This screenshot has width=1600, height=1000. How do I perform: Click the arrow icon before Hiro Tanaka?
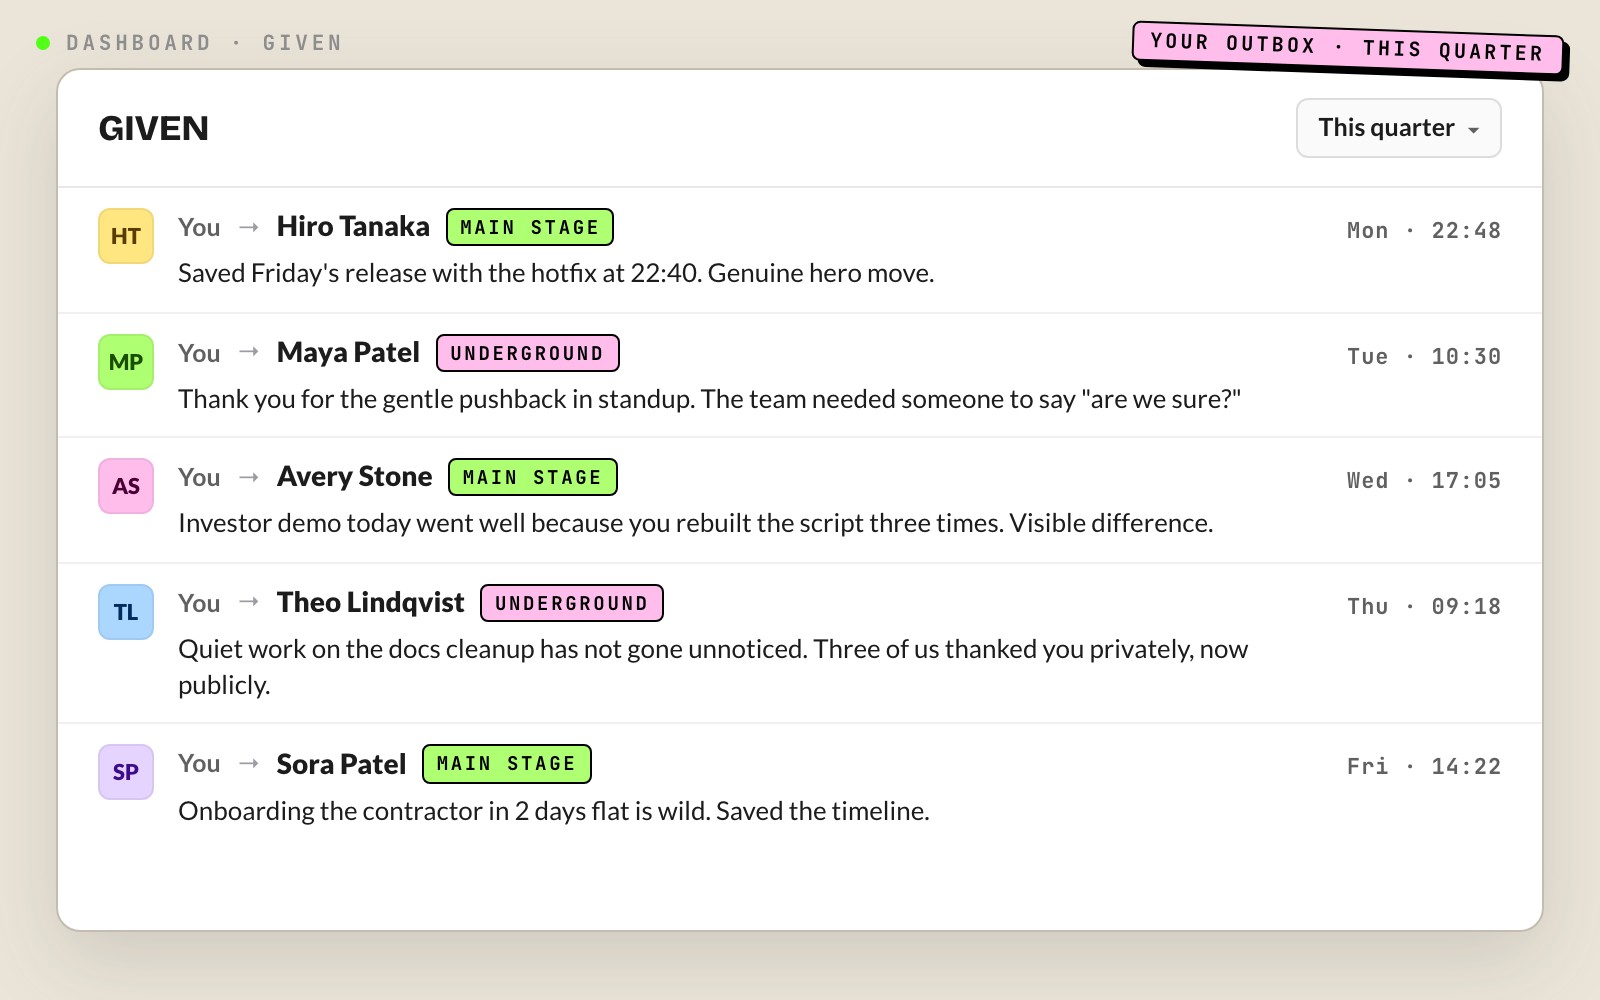pos(249,227)
